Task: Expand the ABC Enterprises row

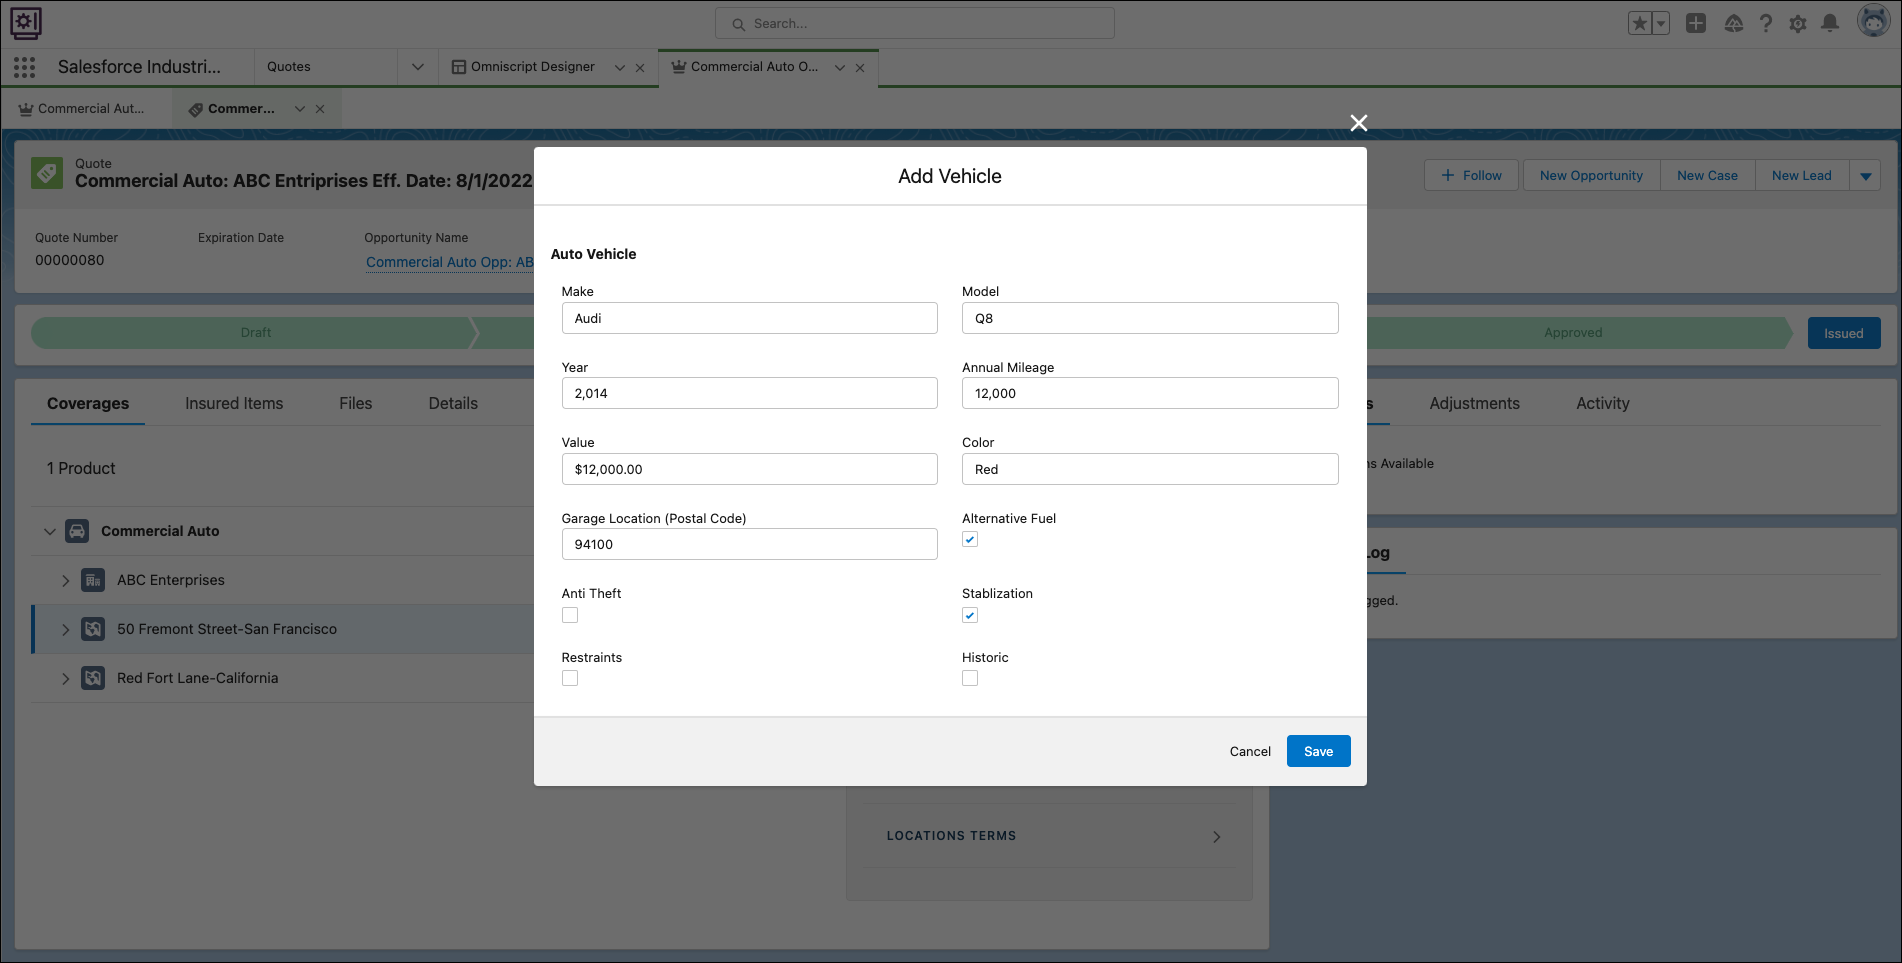Action: 65,580
